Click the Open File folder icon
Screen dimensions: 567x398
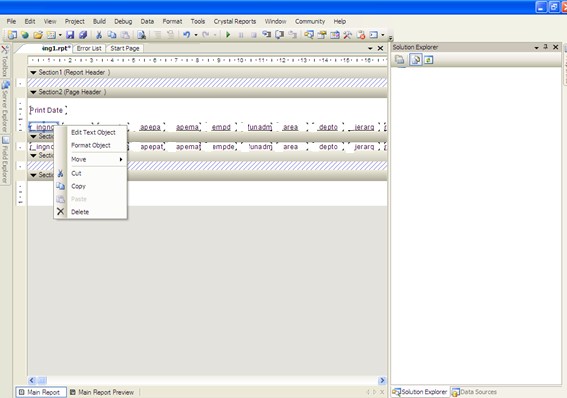pos(38,35)
